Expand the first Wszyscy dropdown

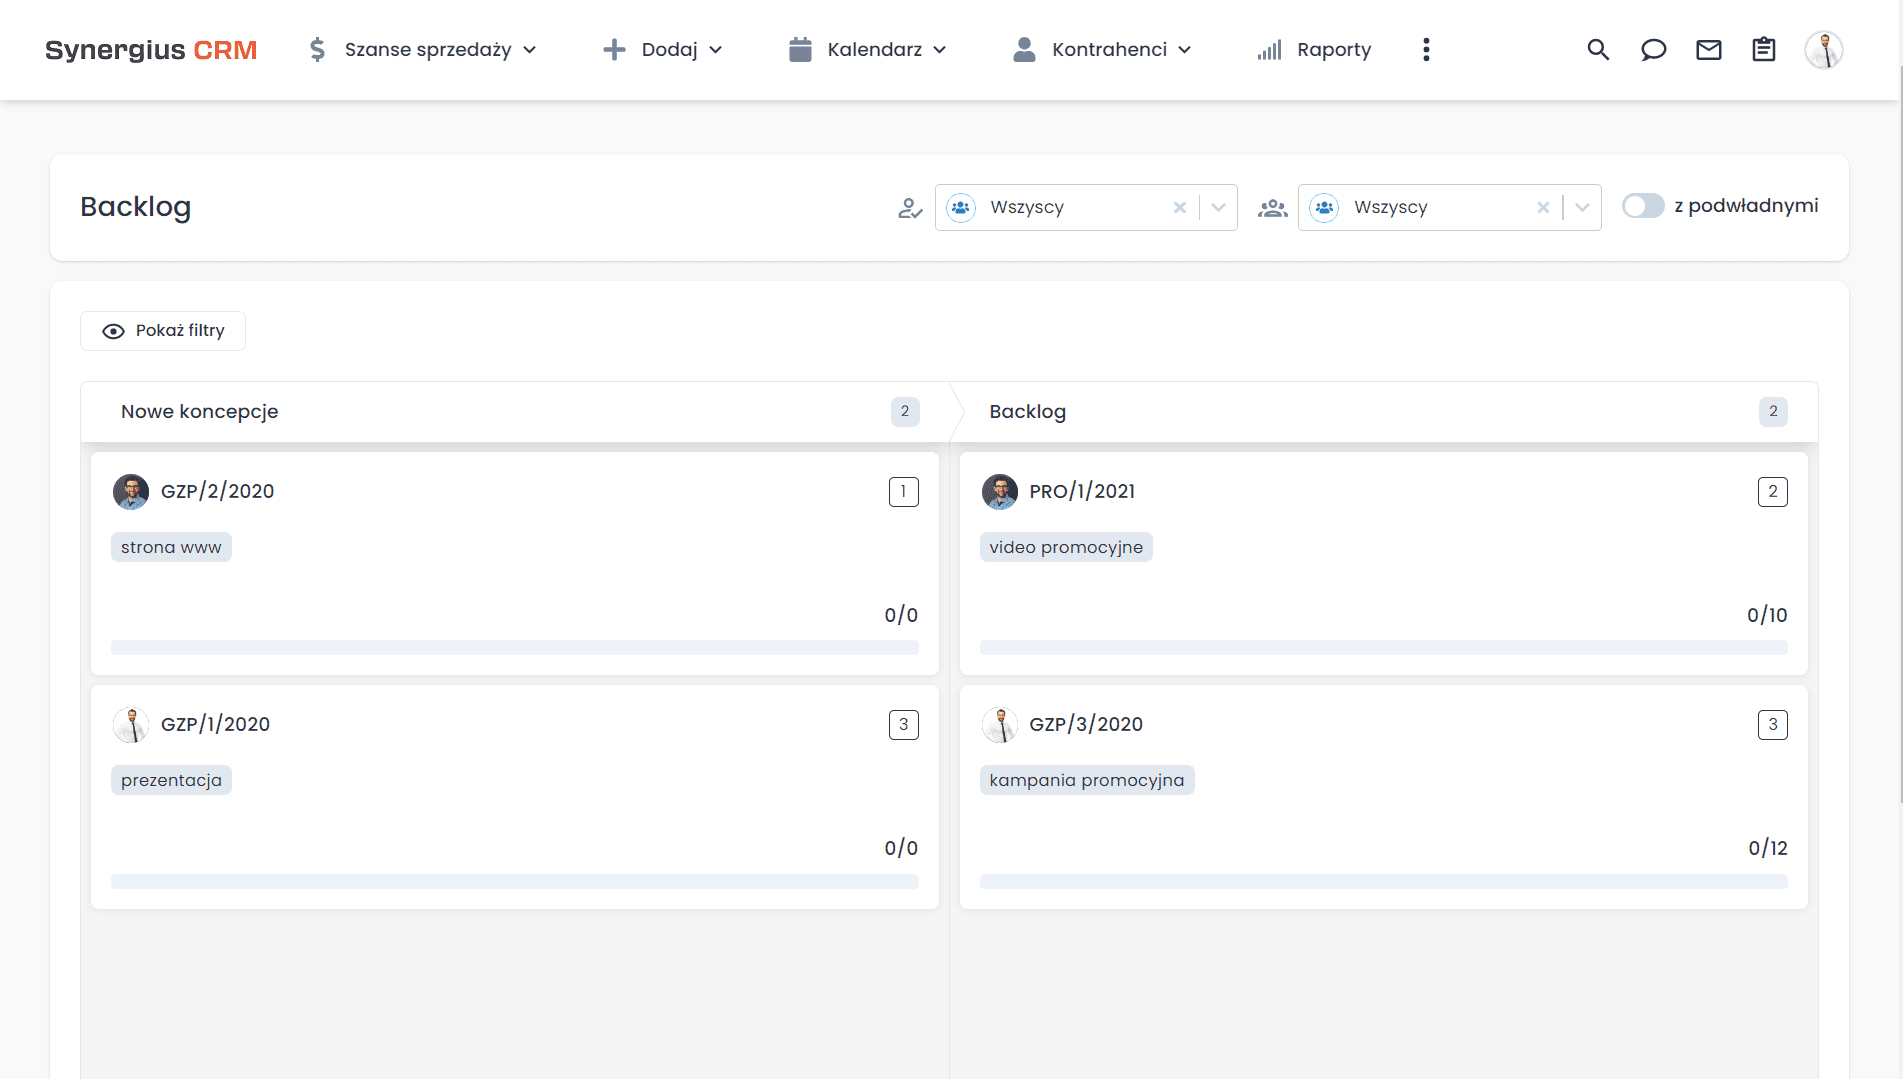point(1217,207)
